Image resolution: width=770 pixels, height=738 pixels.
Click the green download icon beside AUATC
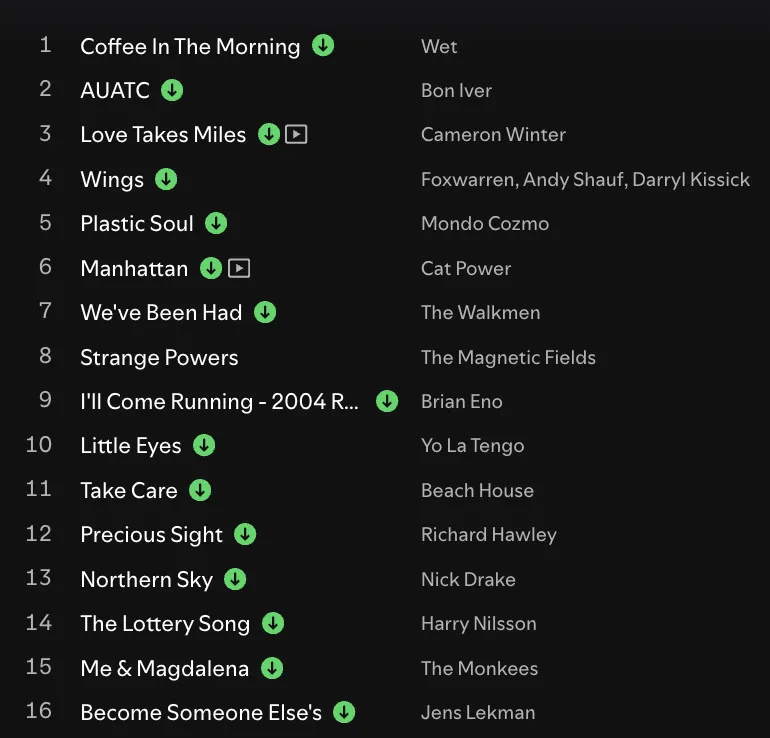click(x=172, y=90)
